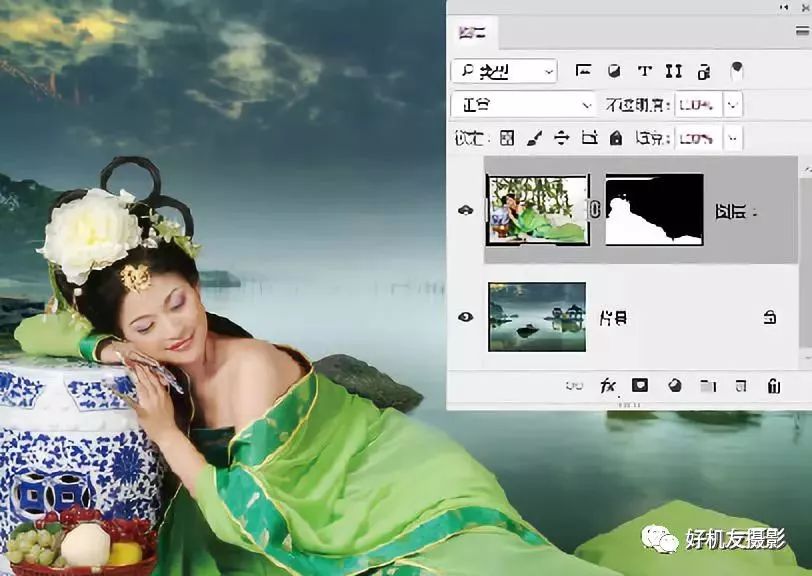Open the fx layer styles menu
The width and height of the screenshot is (812, 576).
point(607,385)
